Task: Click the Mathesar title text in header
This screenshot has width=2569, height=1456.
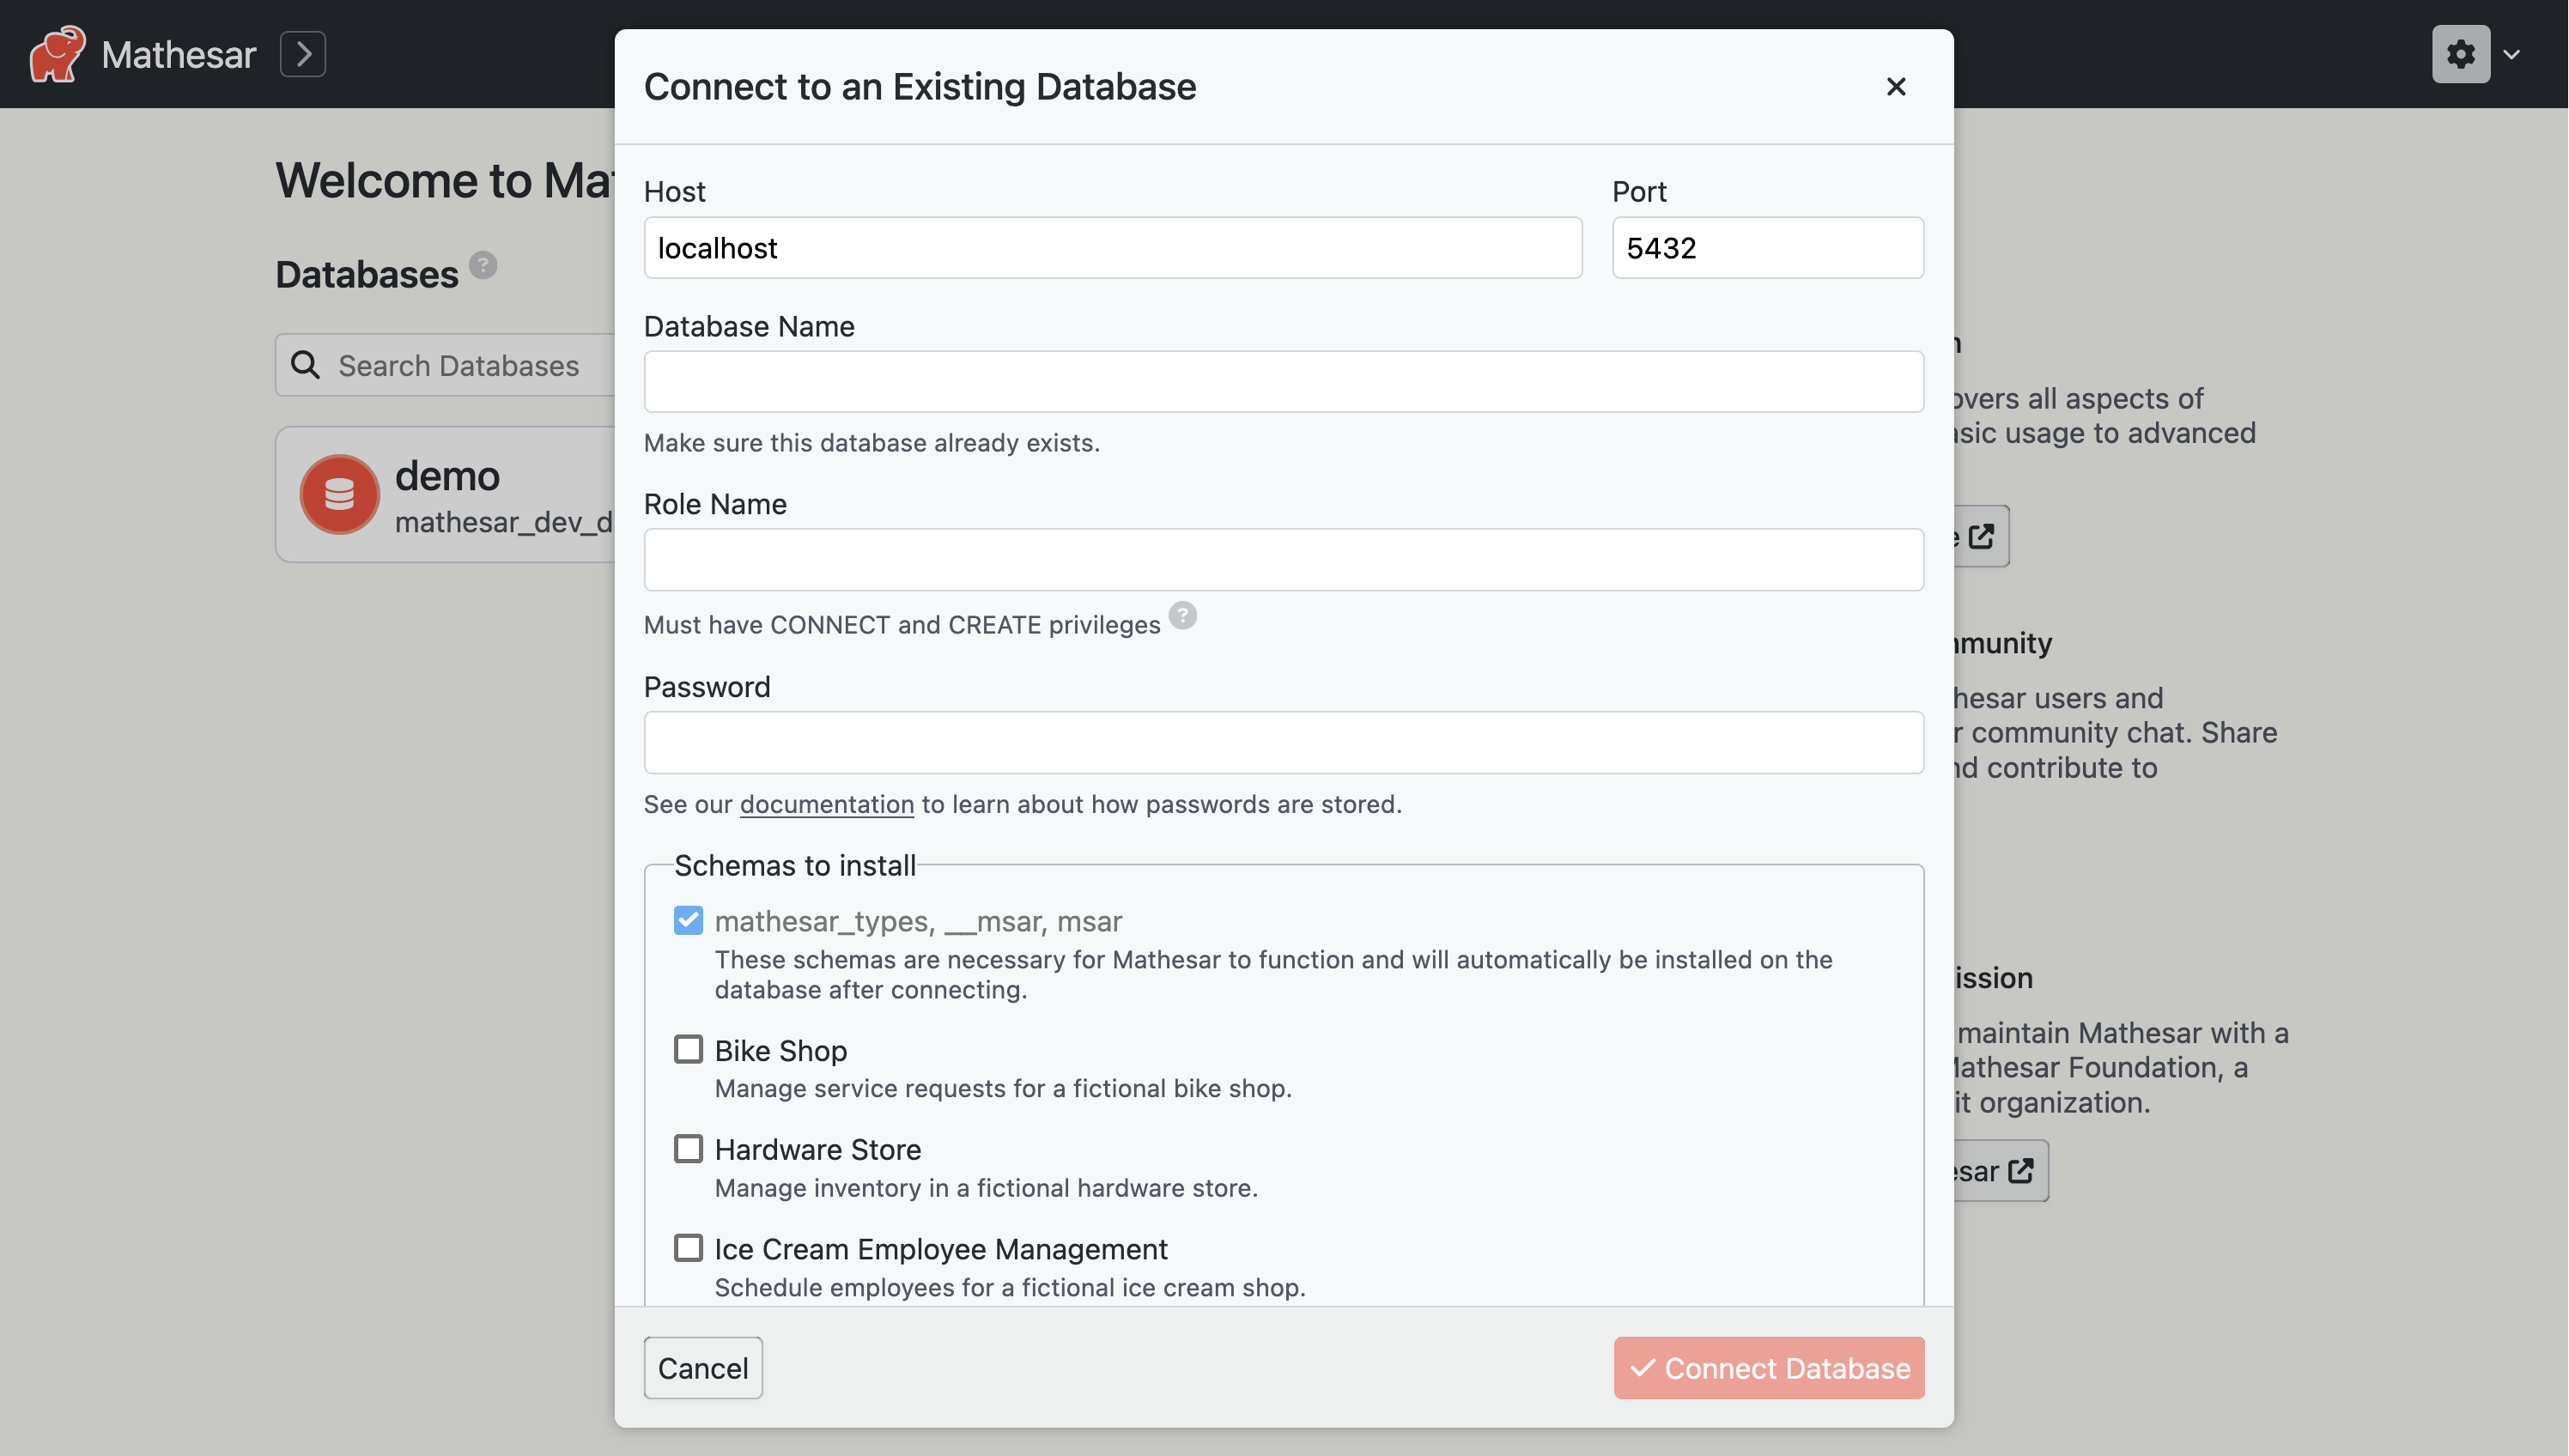Action: click(179, 55)
